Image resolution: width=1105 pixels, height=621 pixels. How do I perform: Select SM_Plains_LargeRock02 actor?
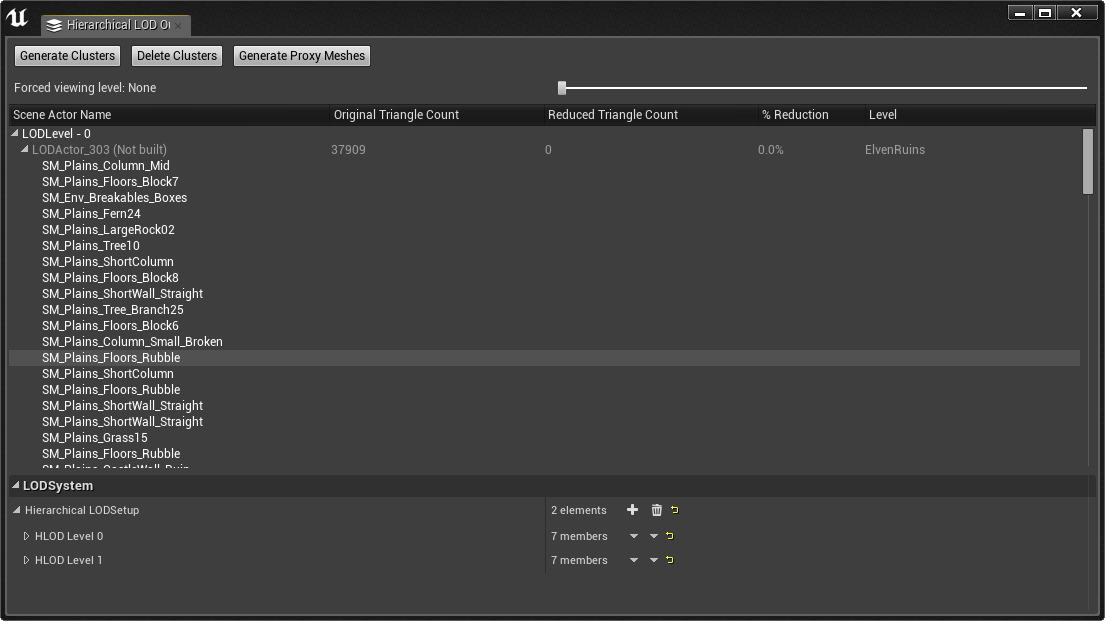click(108, 230)
